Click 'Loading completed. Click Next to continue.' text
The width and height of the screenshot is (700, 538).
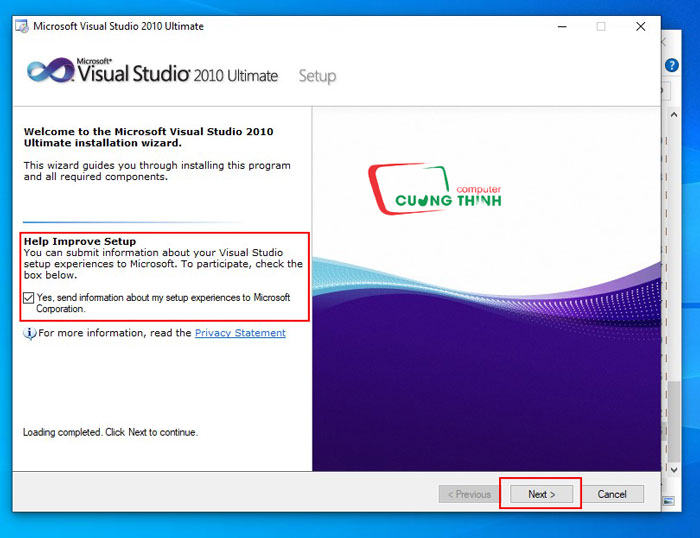pyautogui.click(x=110, y=432)
